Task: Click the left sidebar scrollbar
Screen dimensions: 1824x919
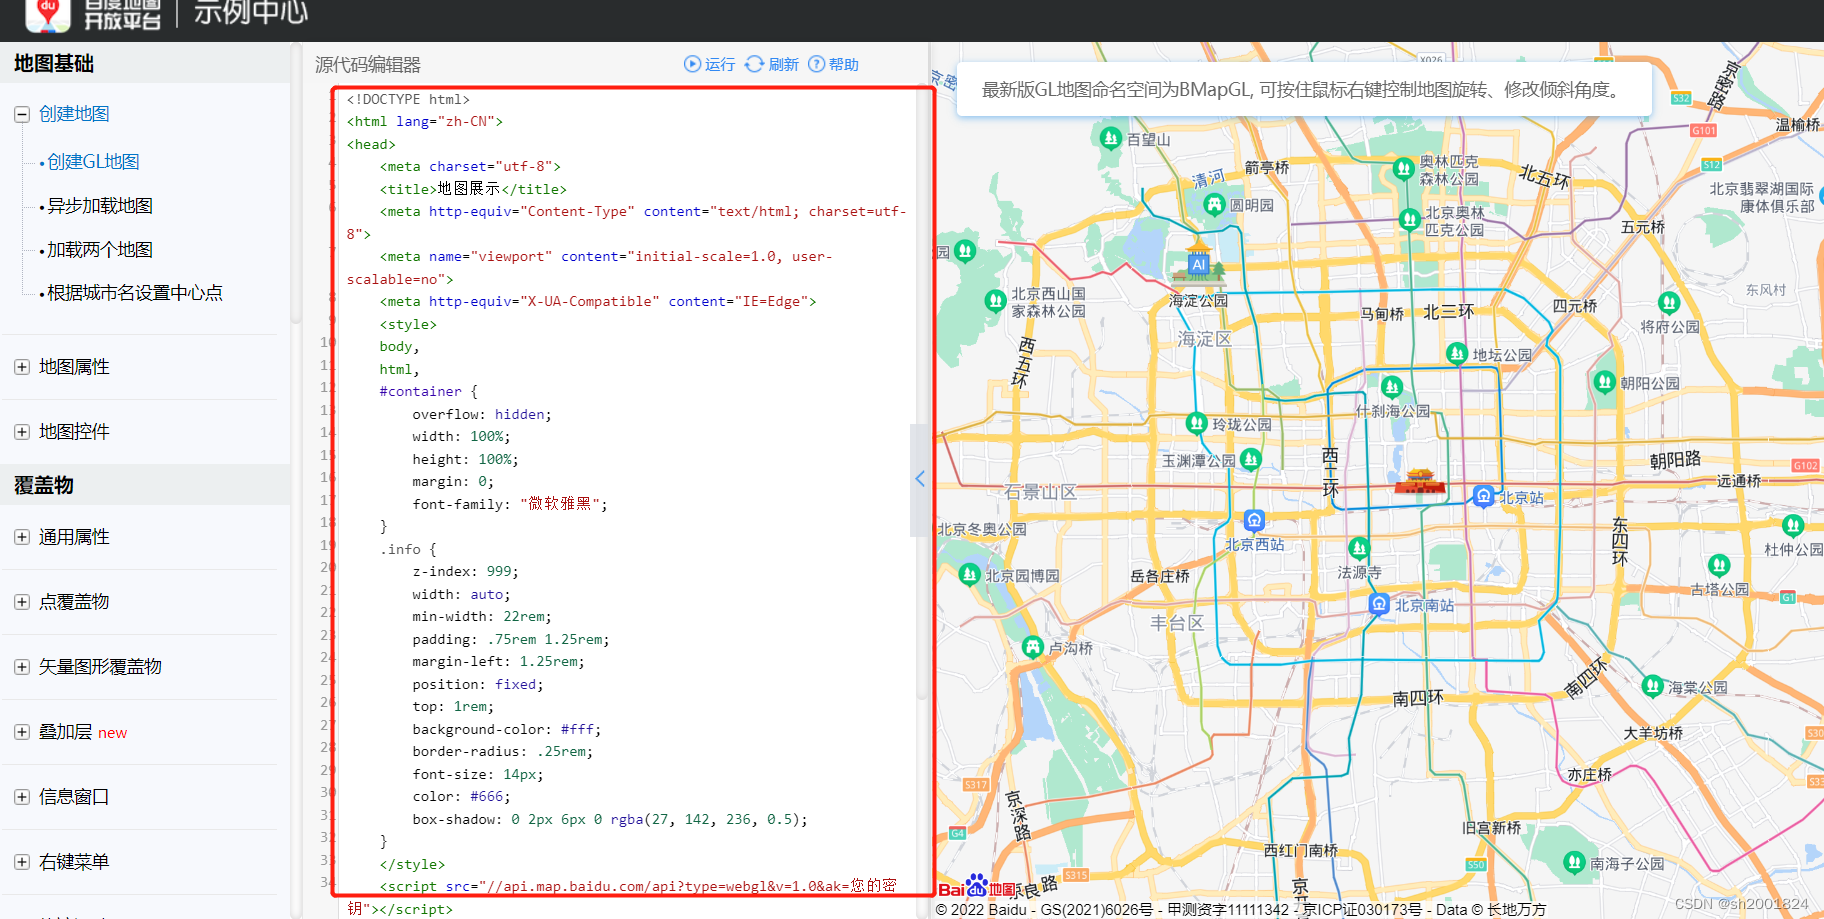Action: (x=296, y=182)
